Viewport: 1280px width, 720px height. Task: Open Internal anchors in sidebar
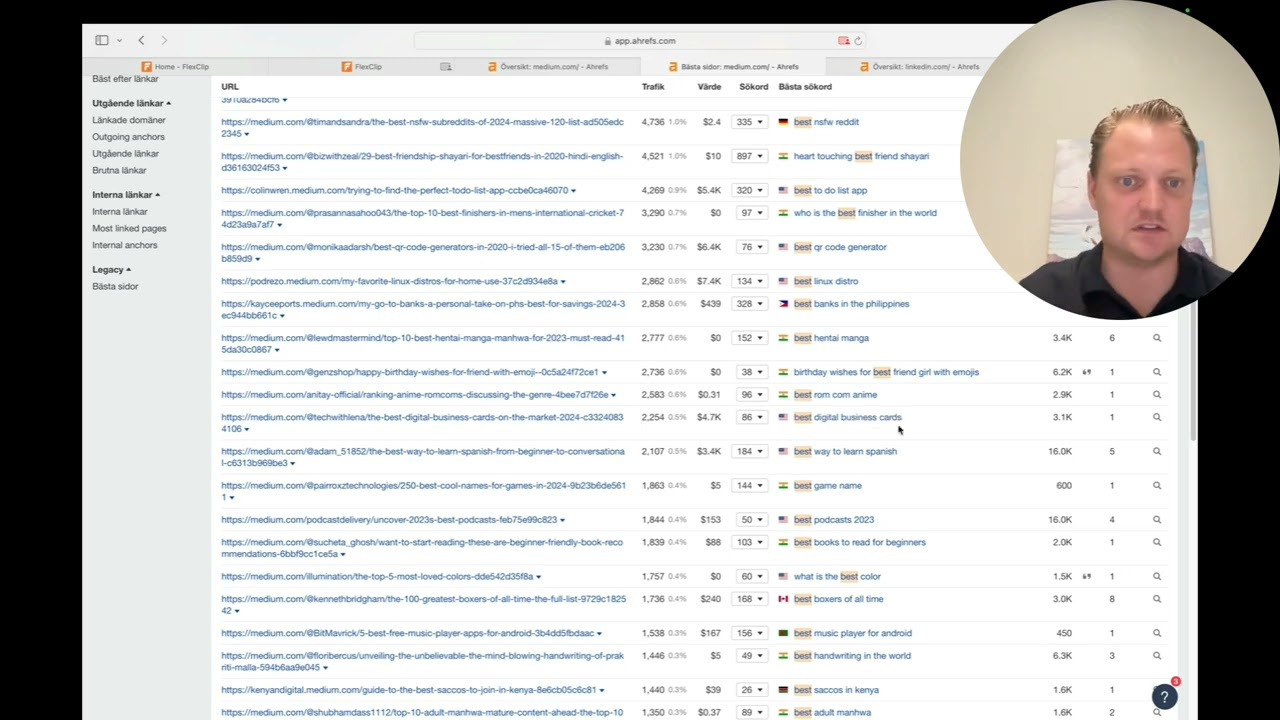pyautogui.click(x=124, y=245)
